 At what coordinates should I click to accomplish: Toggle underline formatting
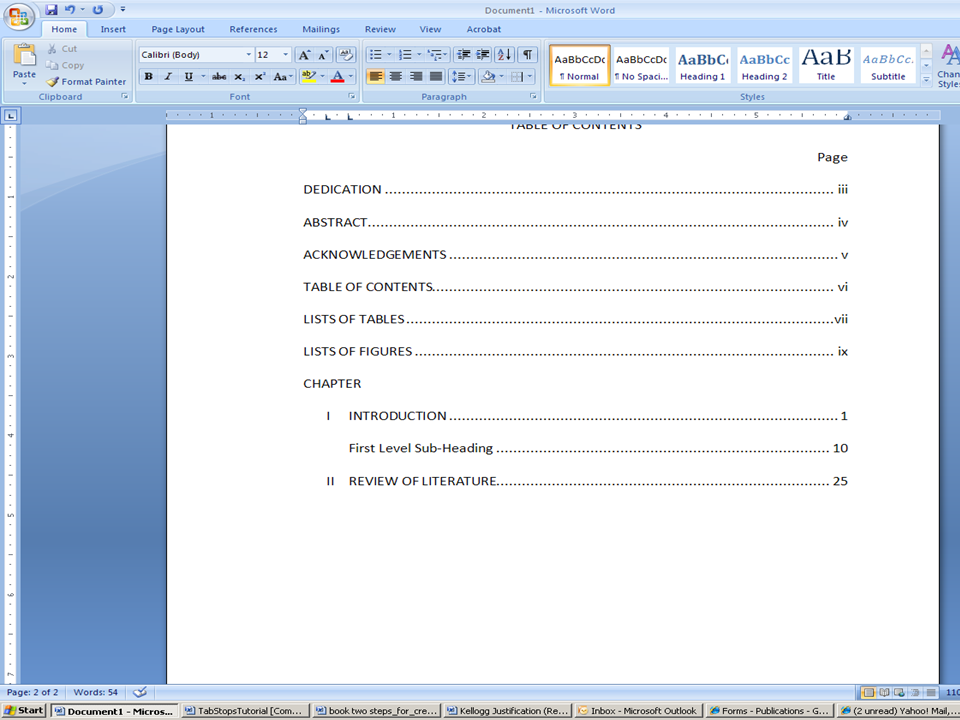coord(188,77)
